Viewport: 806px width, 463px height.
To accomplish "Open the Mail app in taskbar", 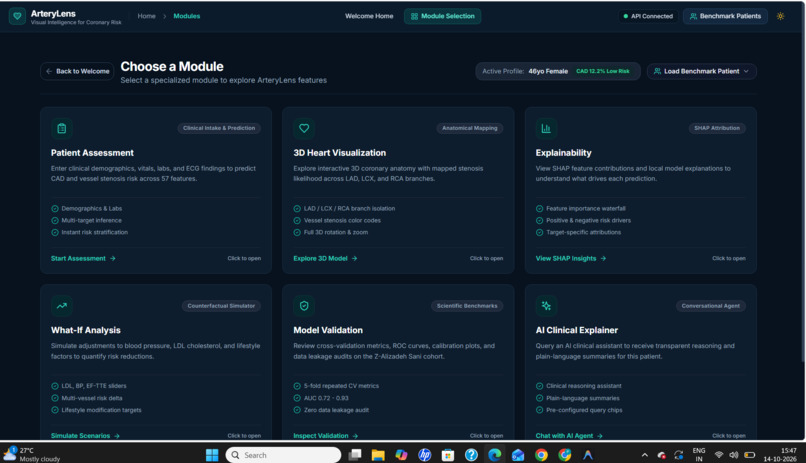I will (x=518, y=455).
